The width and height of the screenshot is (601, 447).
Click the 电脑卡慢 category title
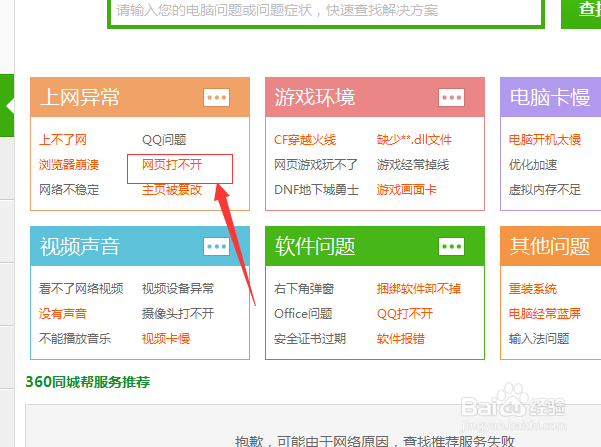pyautogui.click(x=550, y=97)
